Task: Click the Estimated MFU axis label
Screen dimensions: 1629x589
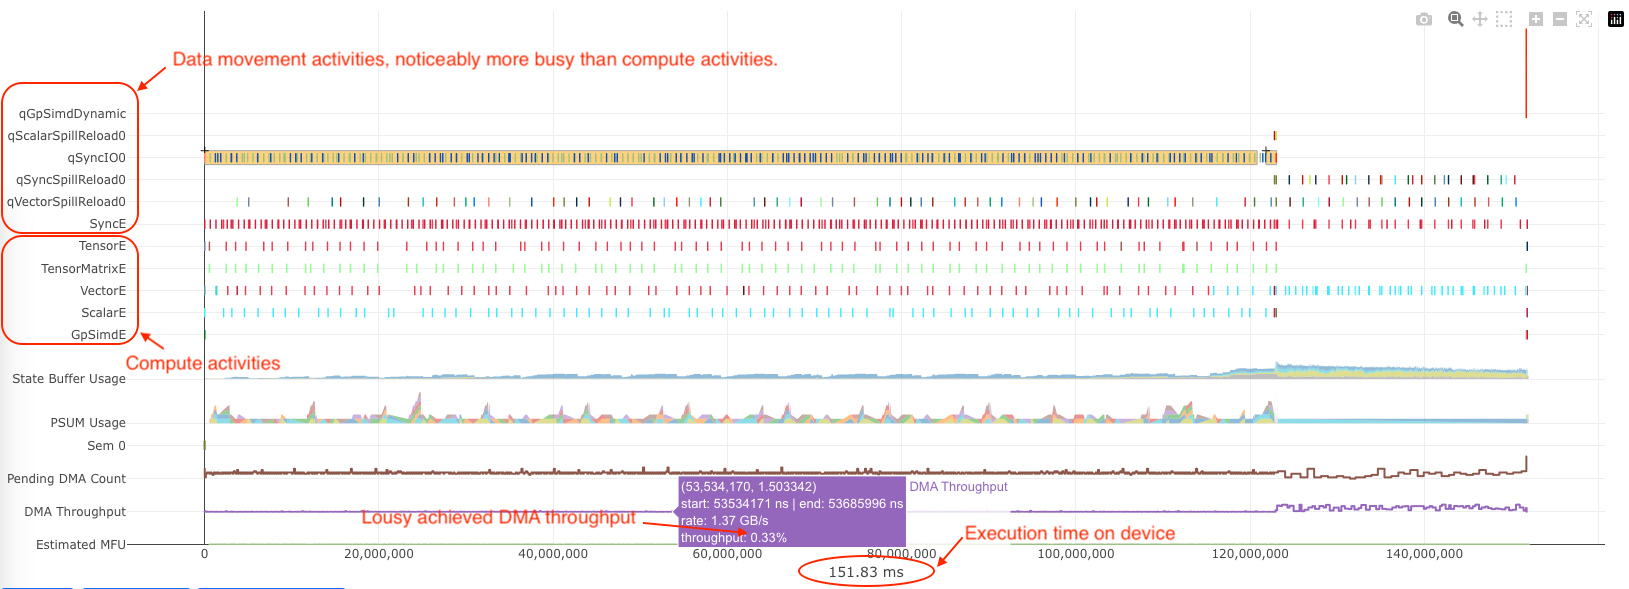Action: click(x=81, y=545)
